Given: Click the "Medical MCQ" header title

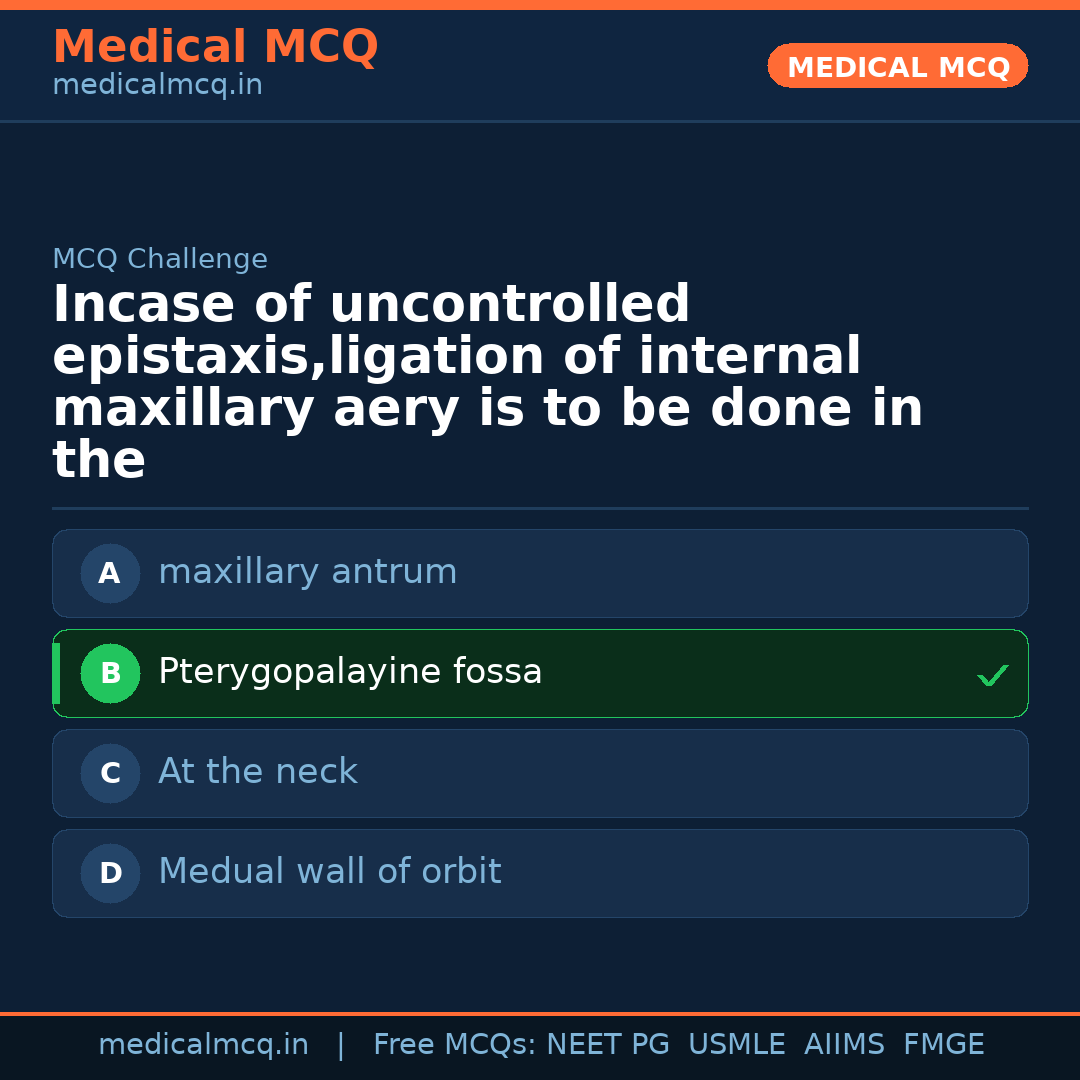Looking at the screenshot, I should tap(215, 47).
